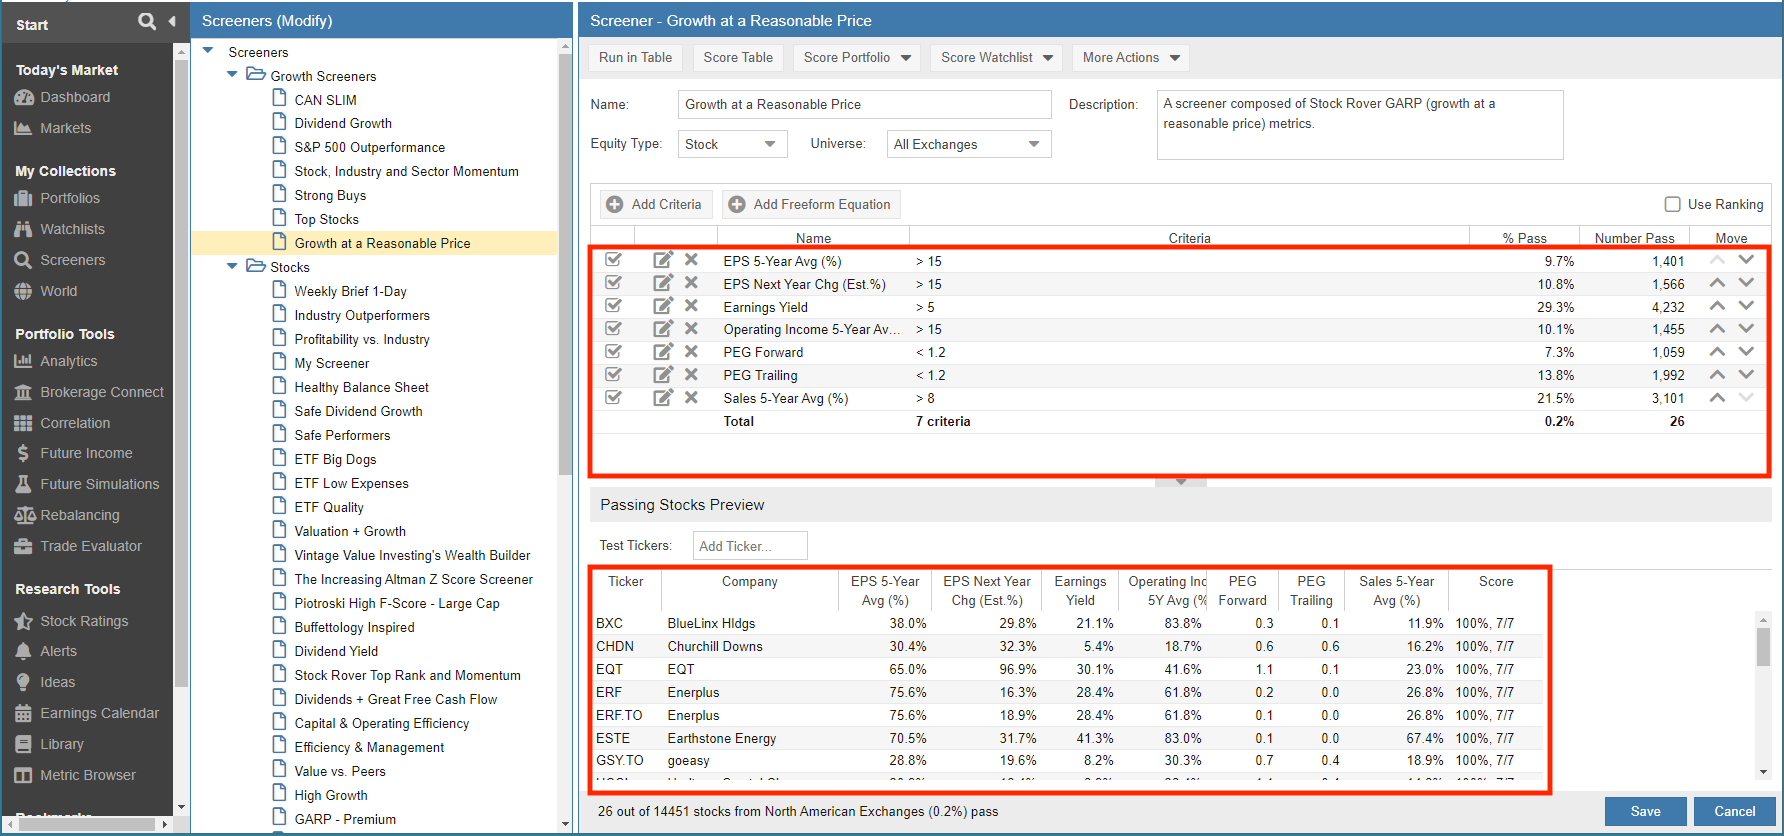This screenshot has height=836, width=1784.
Task: Toggle Operating Income 5-Year criterion checkbox
Action: point(614,329)
